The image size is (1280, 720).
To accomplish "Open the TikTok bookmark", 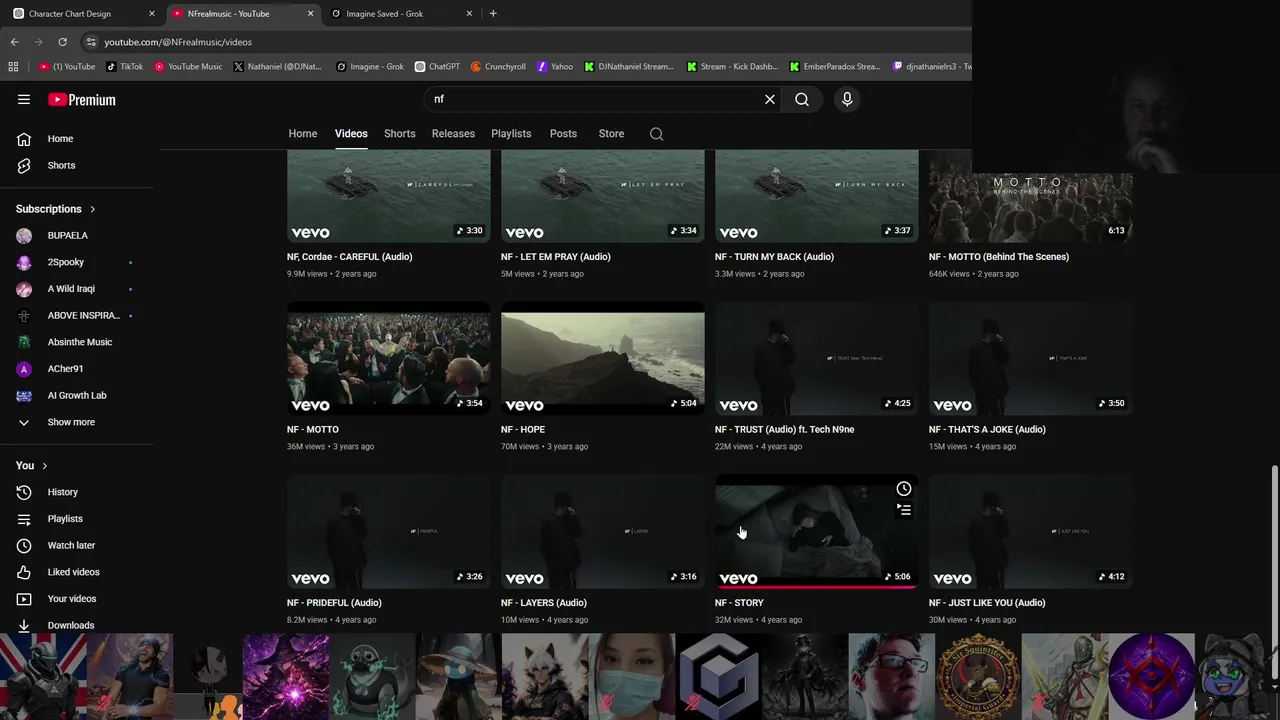I will 124,67.
